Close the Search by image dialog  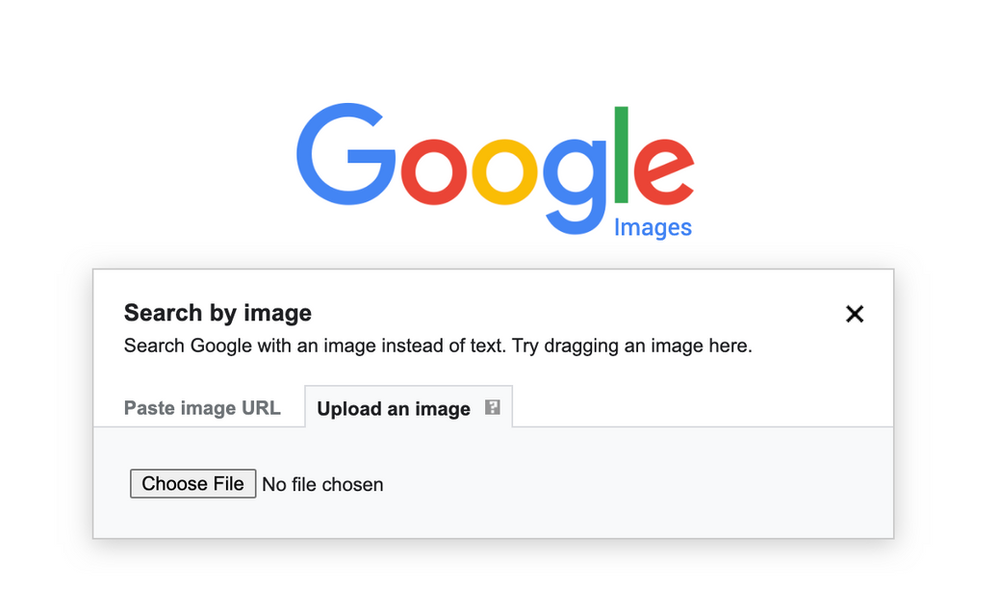[854, 314]
